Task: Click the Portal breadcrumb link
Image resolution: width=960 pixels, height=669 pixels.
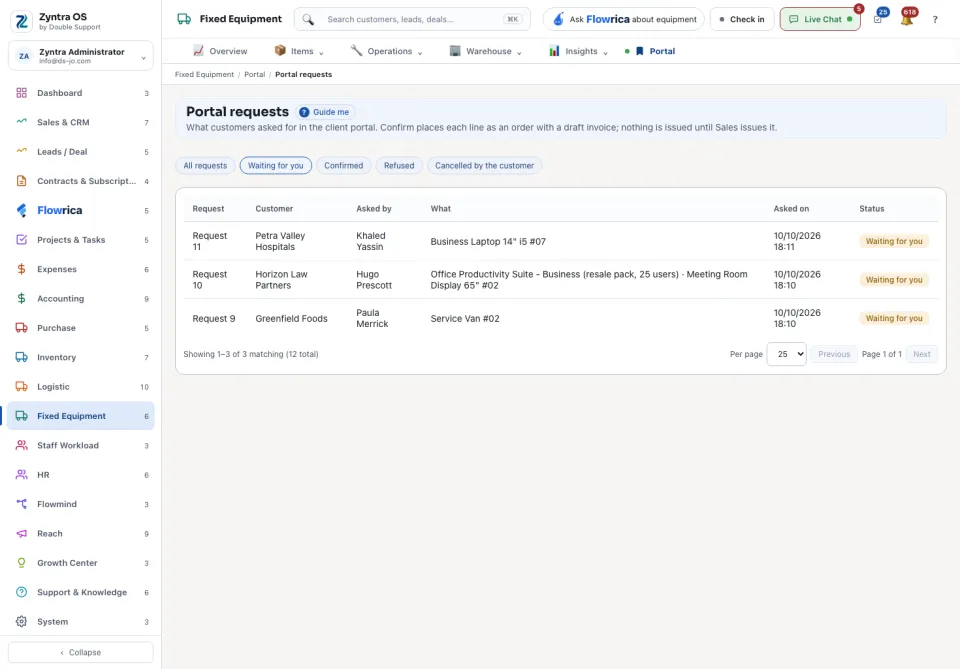Action: (x=255, y=75)
